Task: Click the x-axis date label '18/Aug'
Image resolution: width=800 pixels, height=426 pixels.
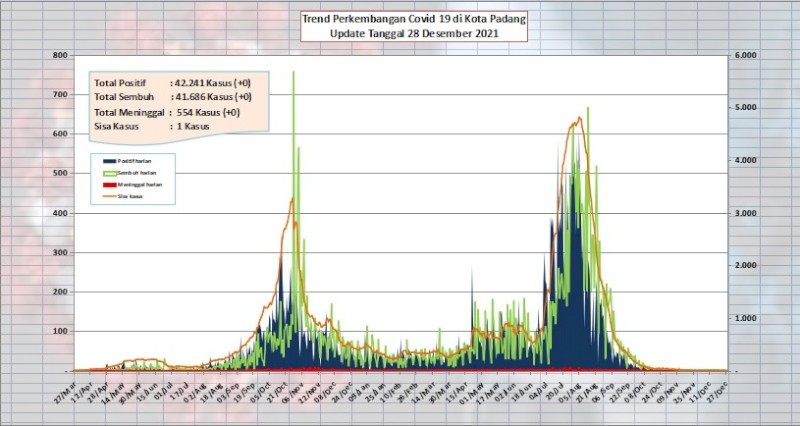Action: (211, 392)
